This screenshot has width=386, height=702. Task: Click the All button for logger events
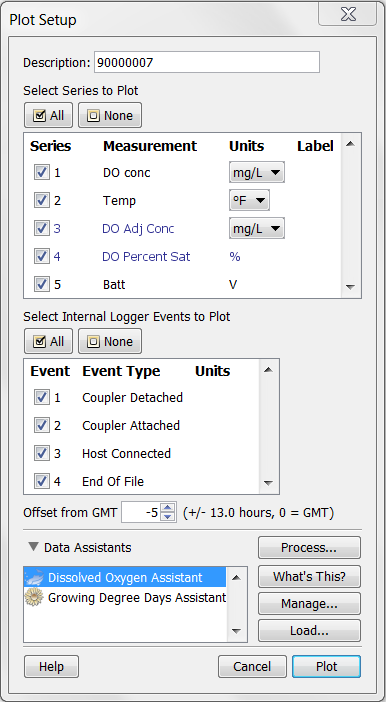click(x=49, y=342)
